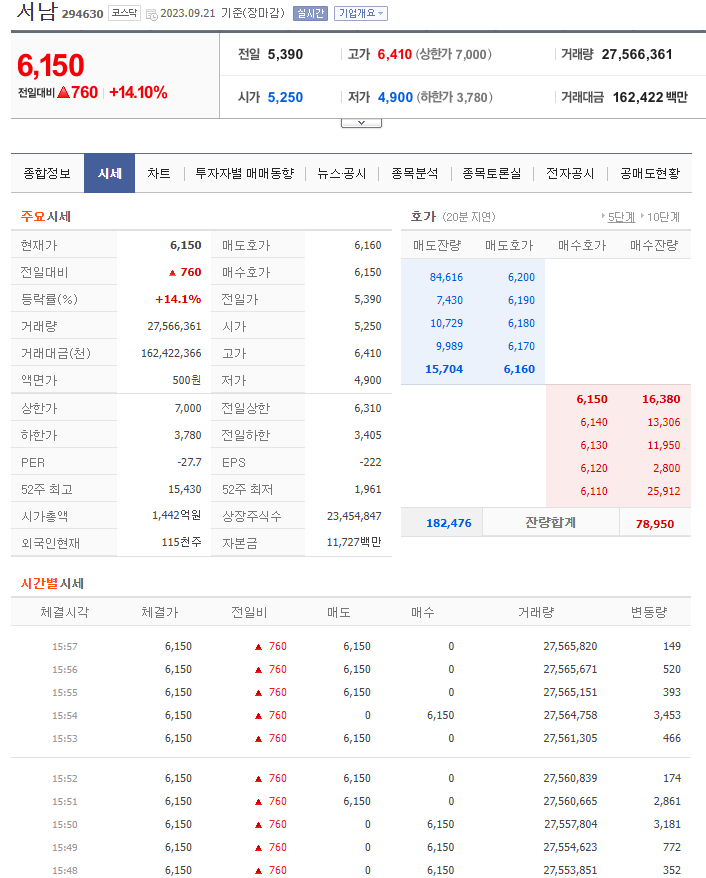Click the ask price 6,170
Viewport: 706px width, 878px height.
point(521,346)
